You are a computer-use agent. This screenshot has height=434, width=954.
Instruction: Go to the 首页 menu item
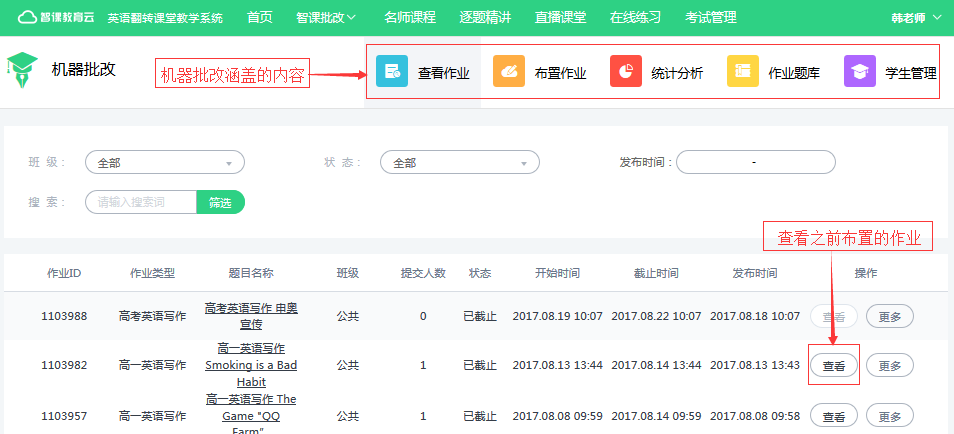[260, 18]
